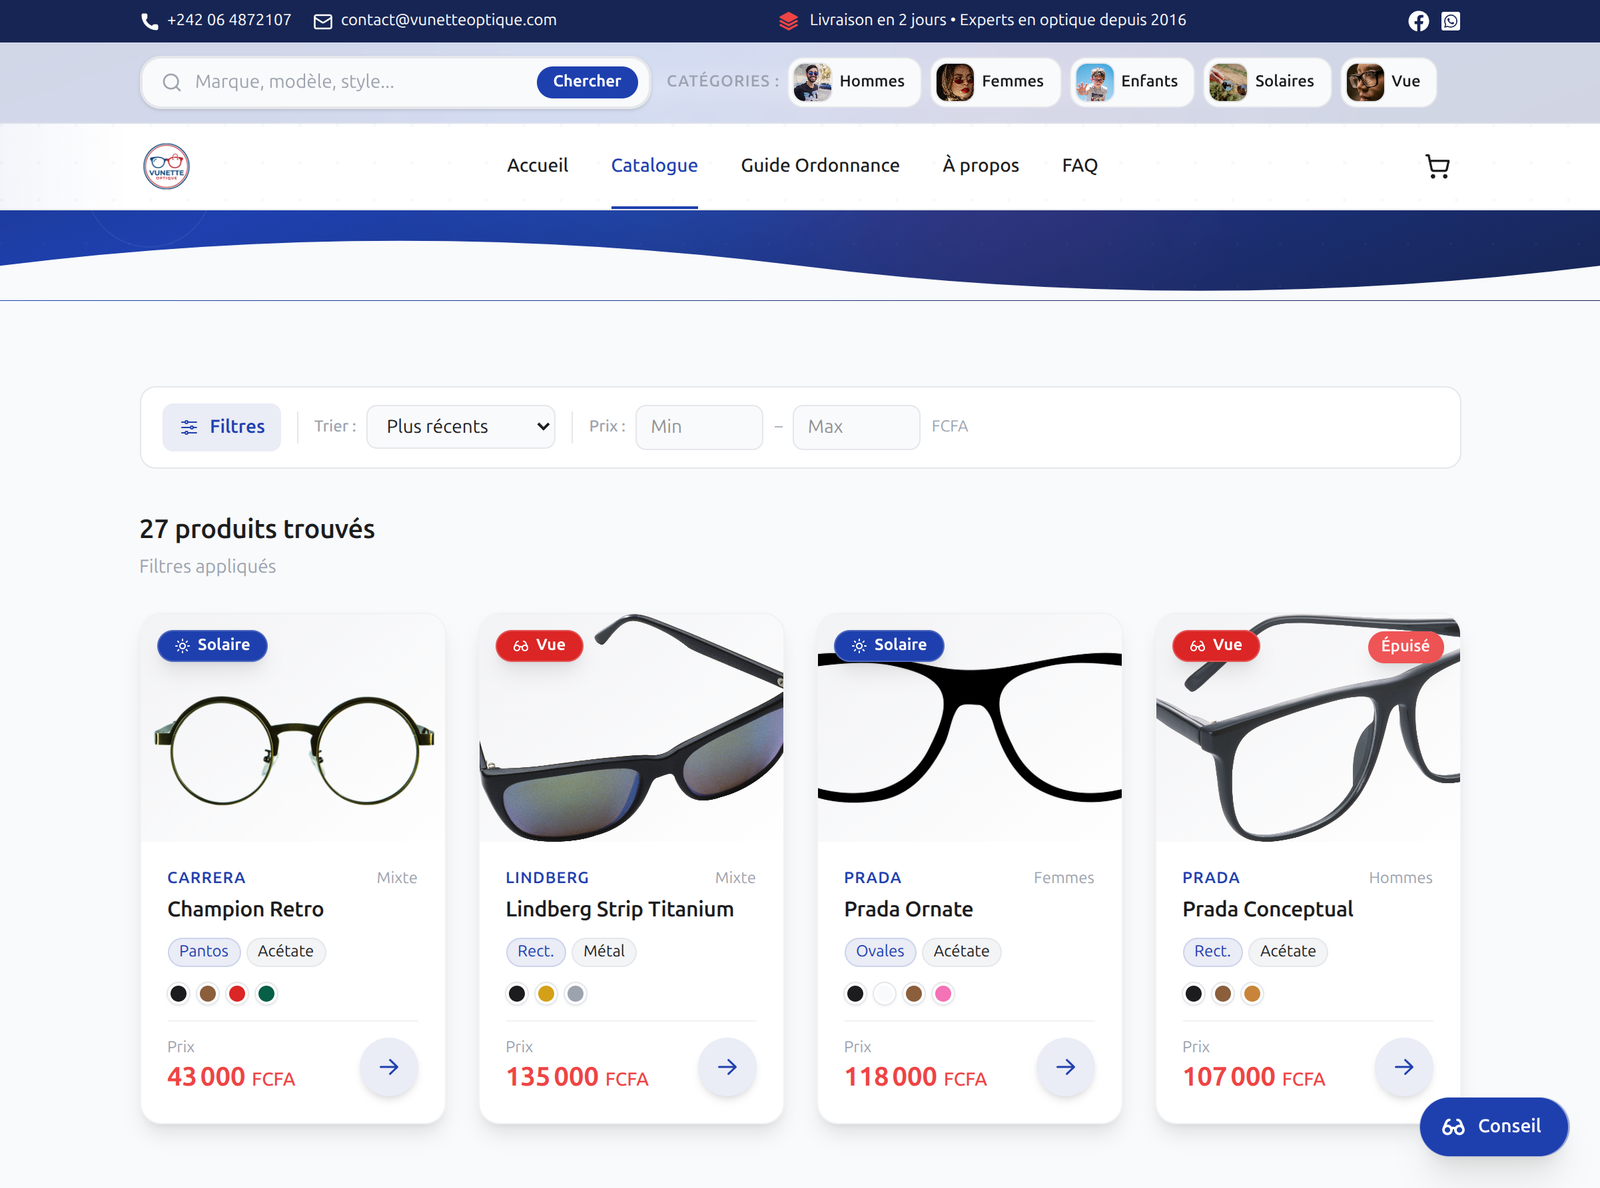View Prada Conceptual details arrow
This screenshot has height=1188, width=1600.
pos(1404,1067)
